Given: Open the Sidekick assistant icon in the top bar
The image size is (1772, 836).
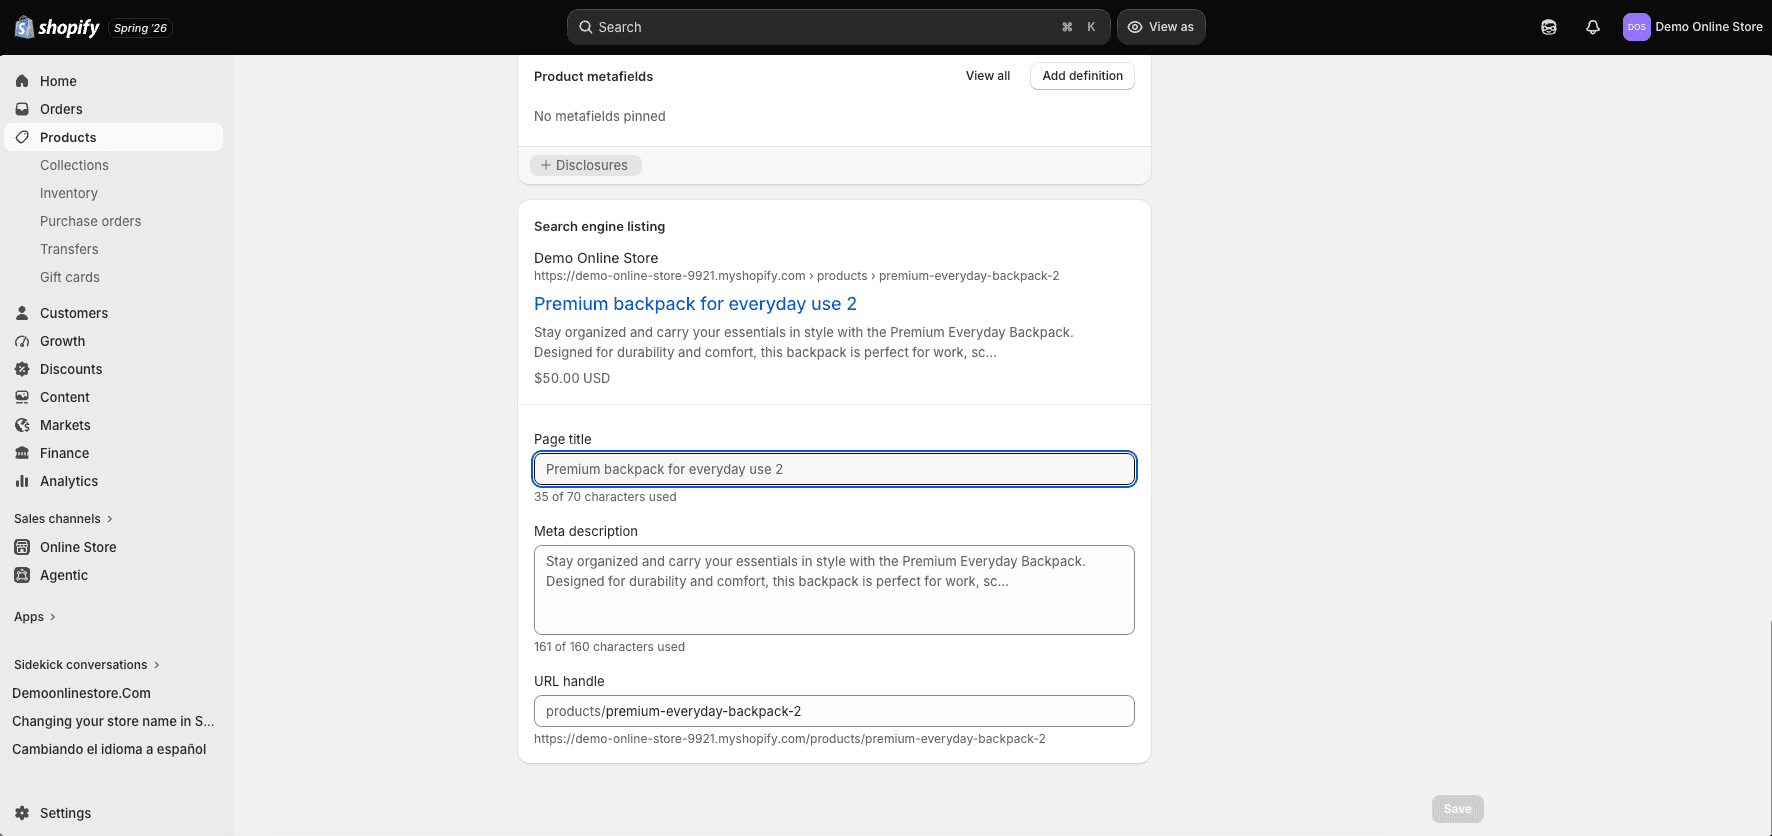Looking at the screenshot, I should click(1549, 27).
